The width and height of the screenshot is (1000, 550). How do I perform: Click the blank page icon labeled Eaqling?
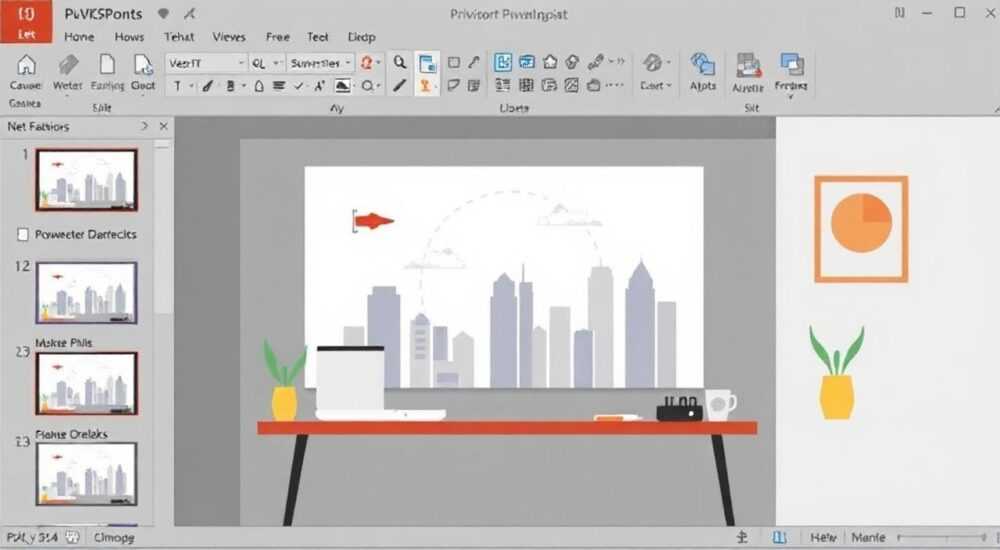[x=107, y=65]
